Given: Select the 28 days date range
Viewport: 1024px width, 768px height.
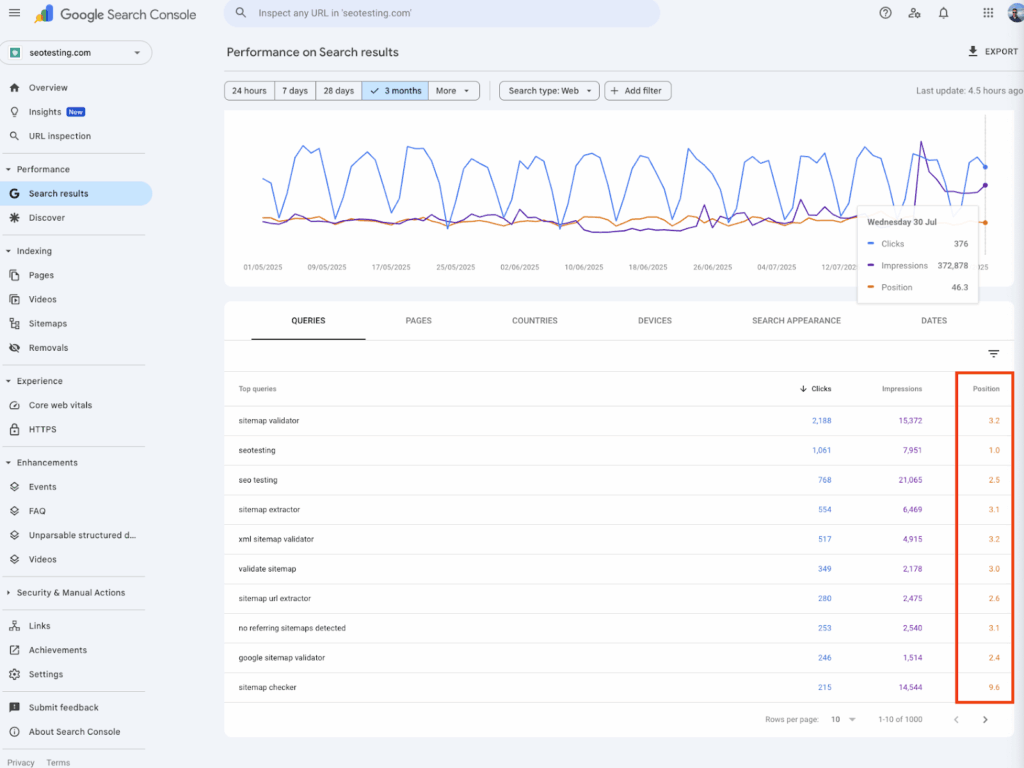Looking at the screenshot, I should 339,91.
